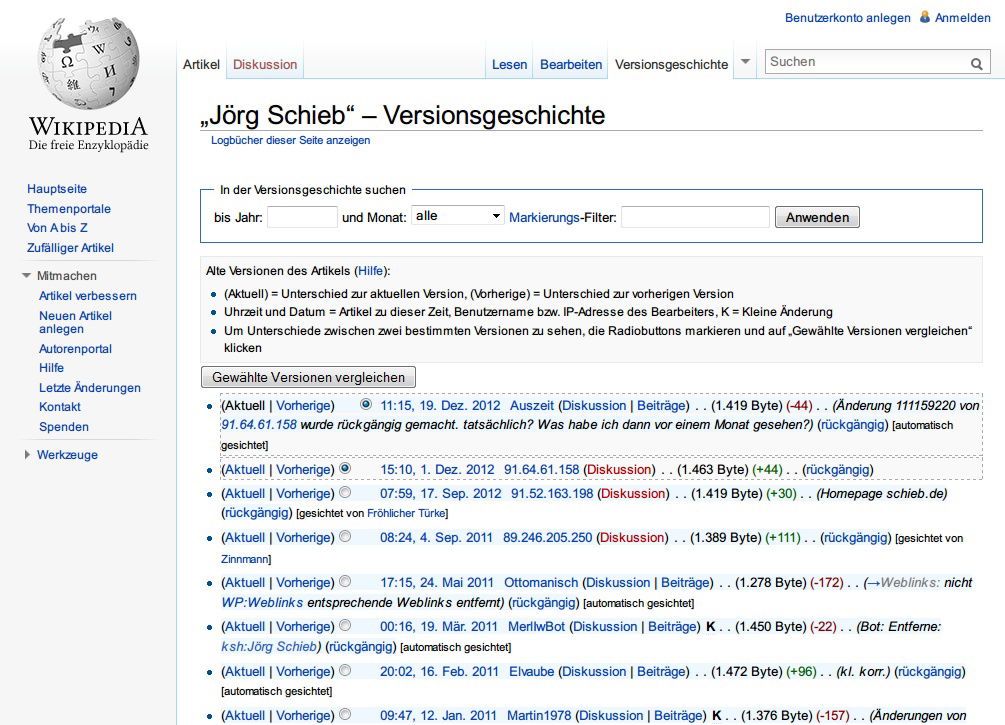Image resolution: width=1005 pixels, height=725 pixels.
Task: Click the Anwenden button
Action: 817,217
